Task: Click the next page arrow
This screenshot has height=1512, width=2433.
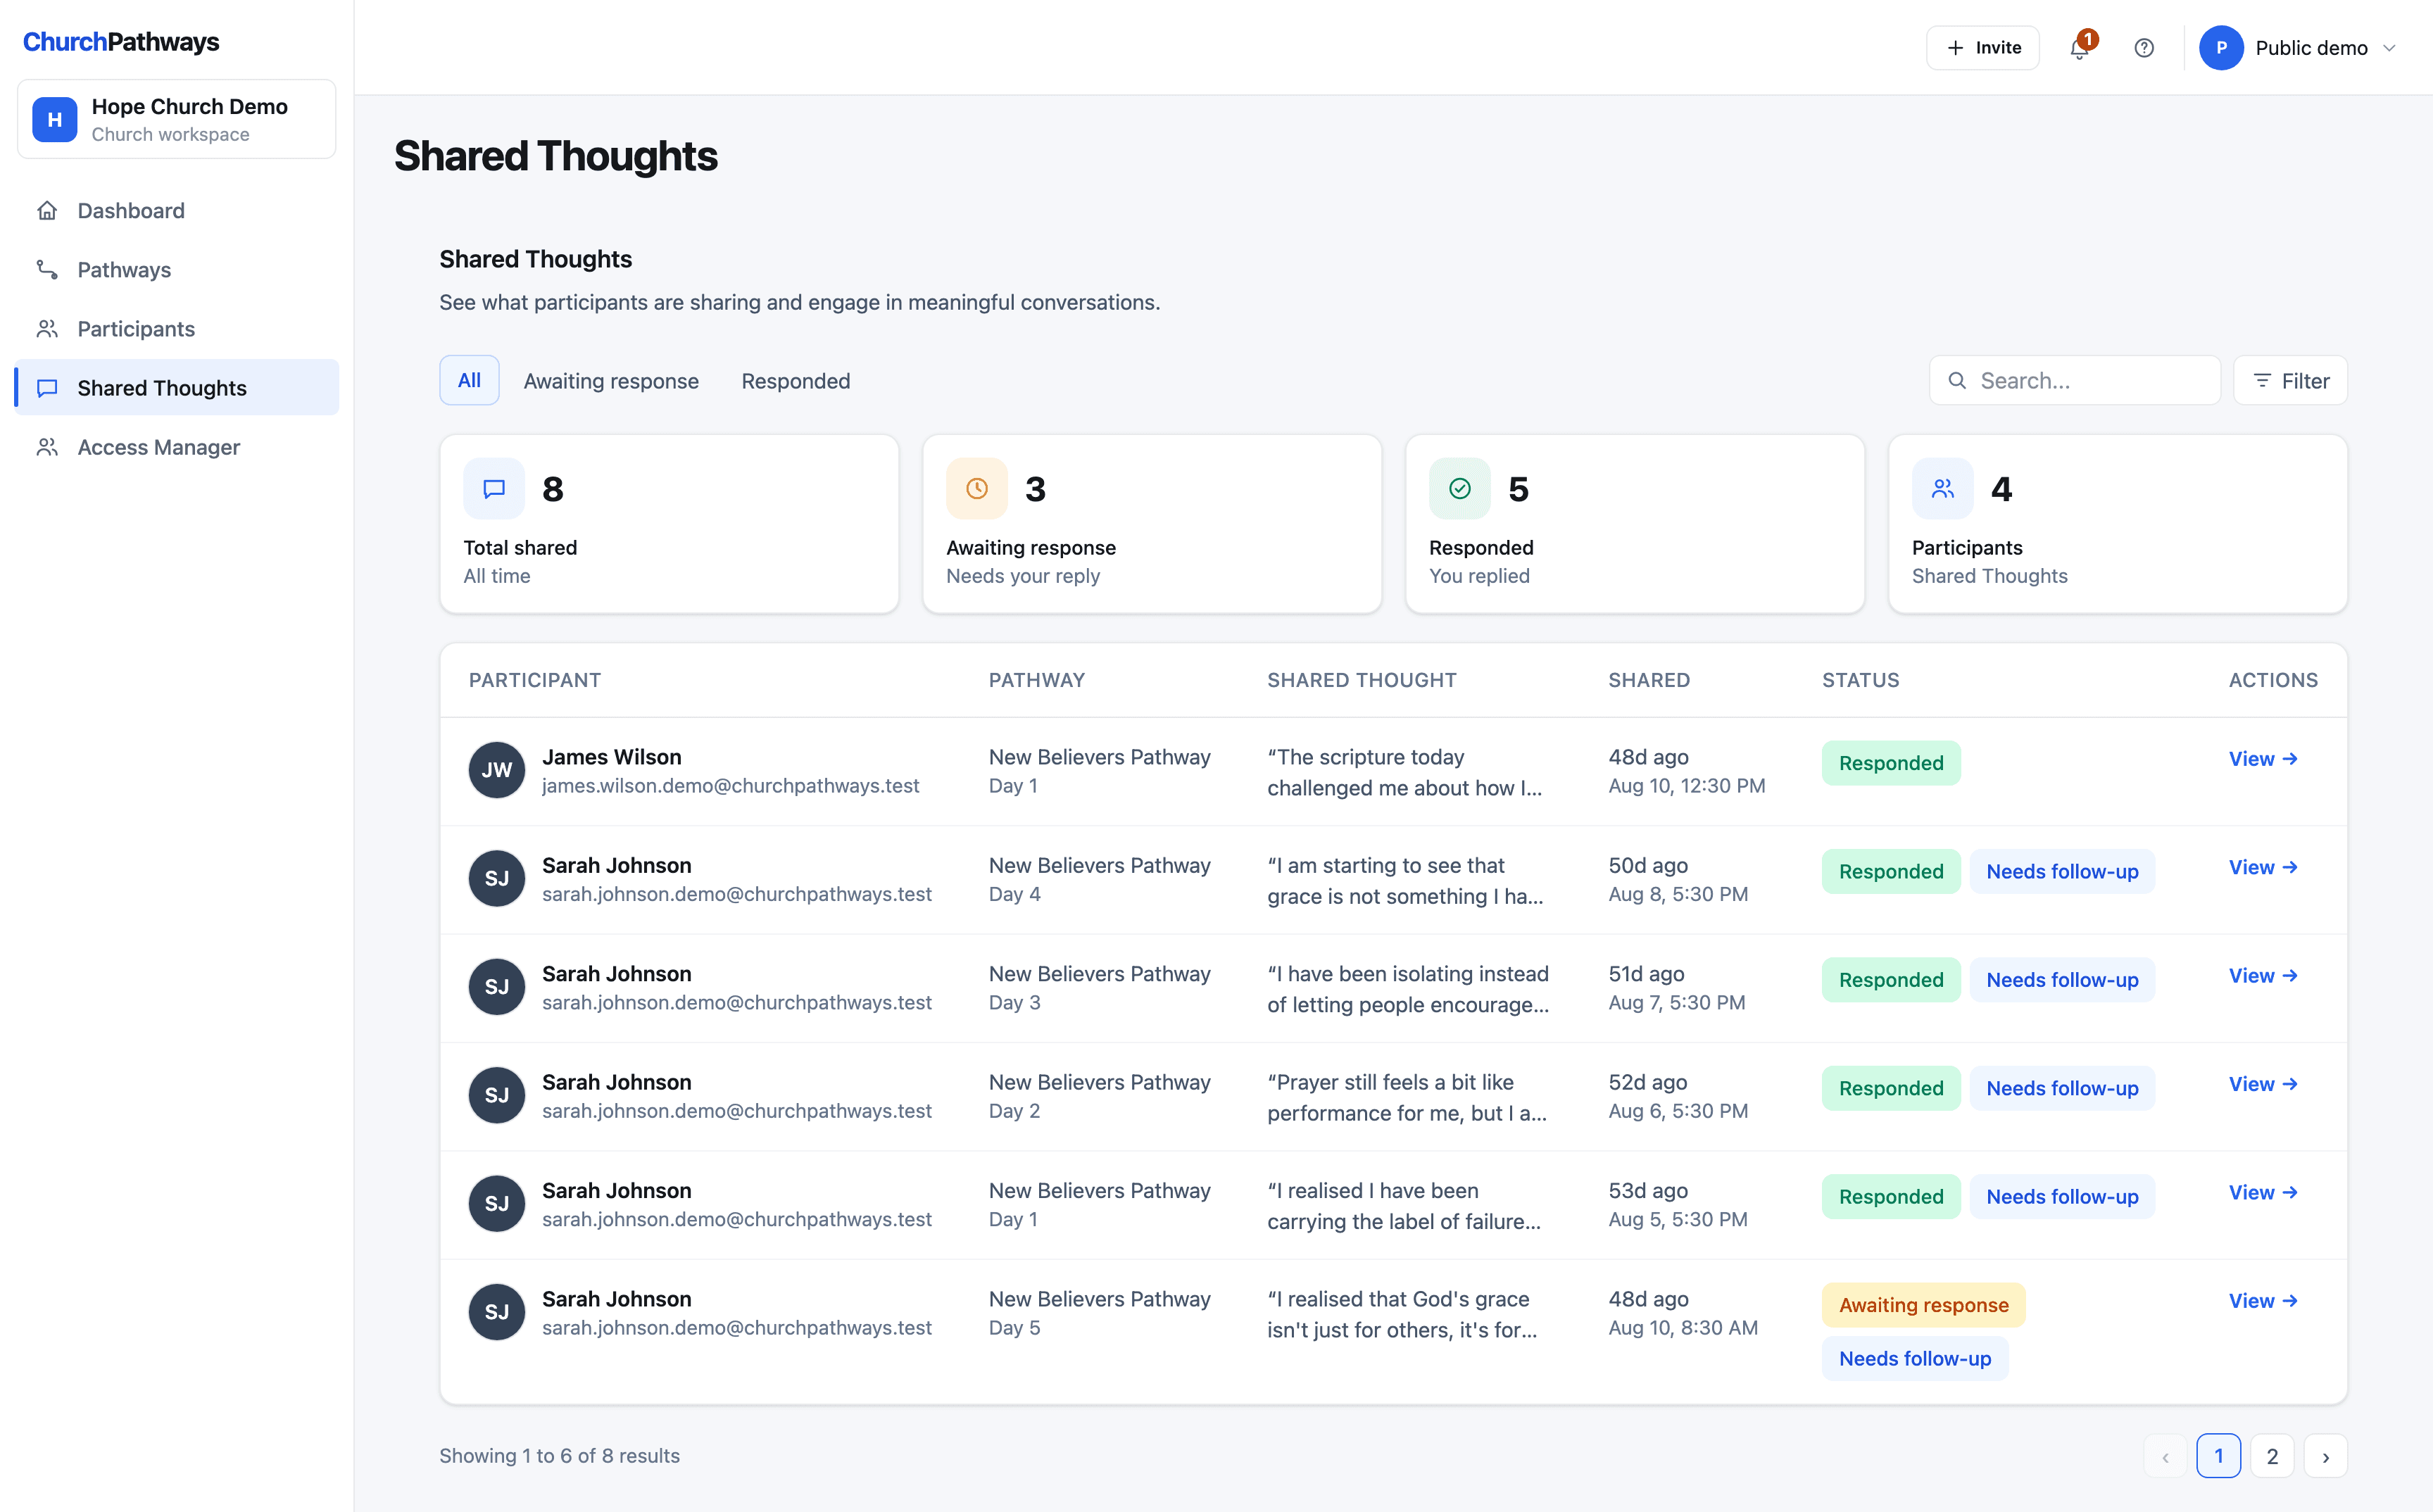Action: point(2326,1456)
